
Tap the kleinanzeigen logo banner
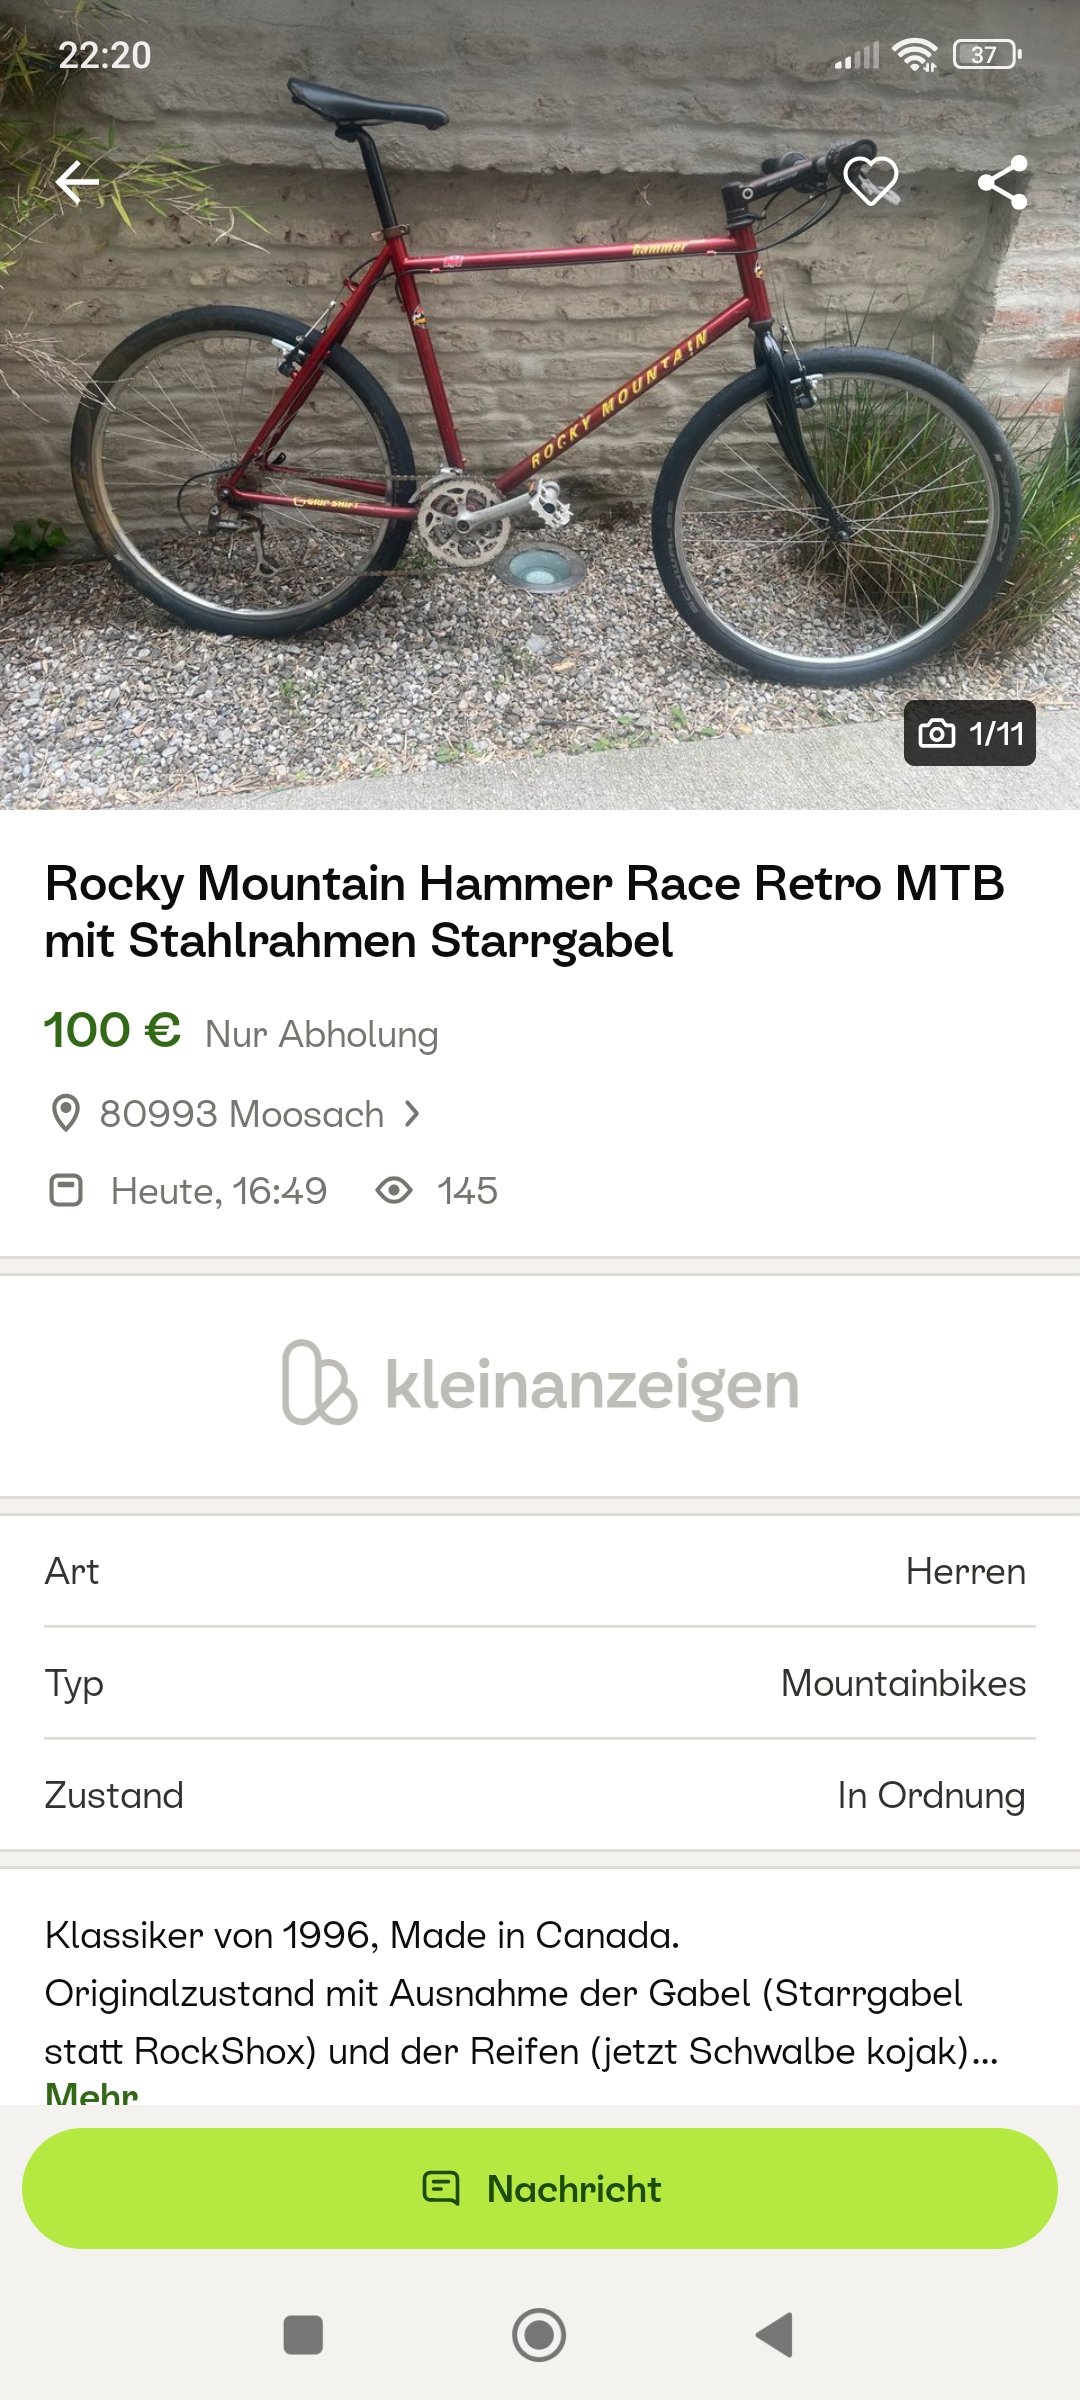click(x=540, y=1385)
